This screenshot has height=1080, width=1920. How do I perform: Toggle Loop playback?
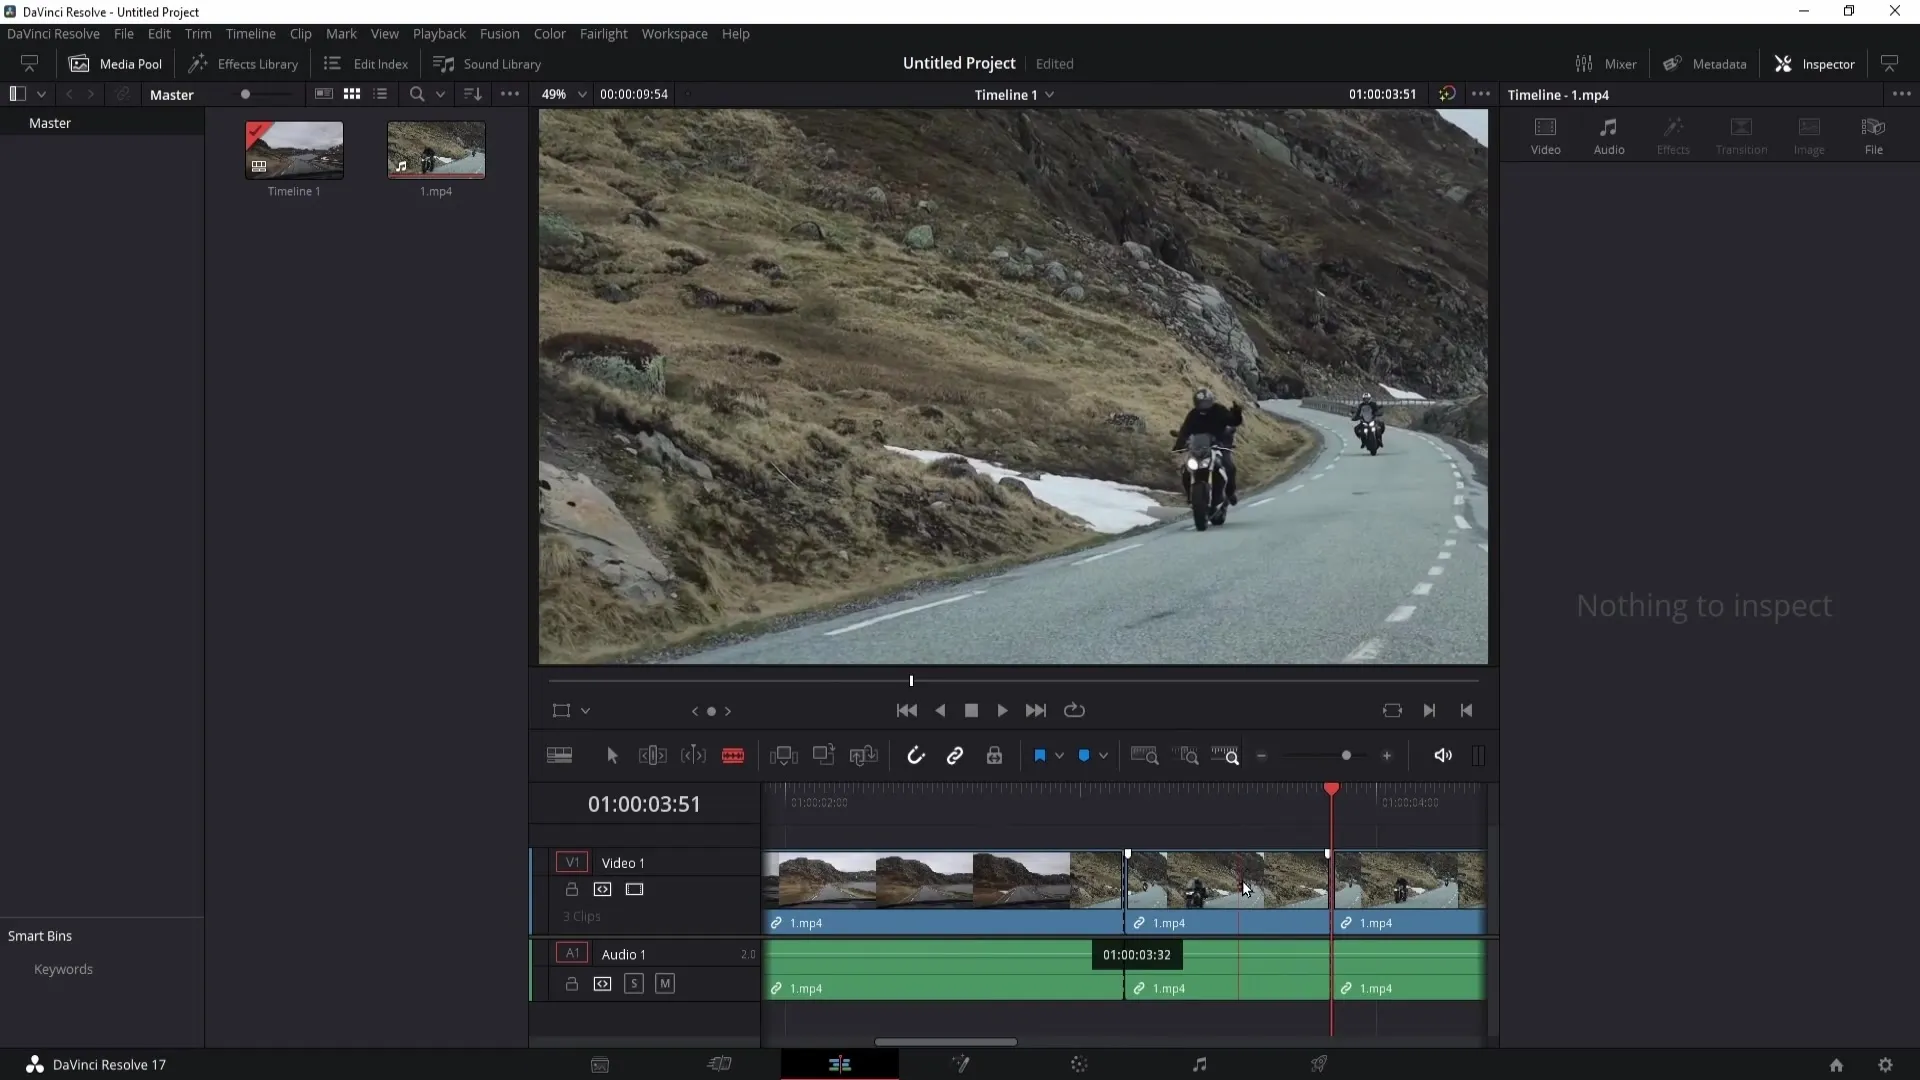(x=1074, y=711)
